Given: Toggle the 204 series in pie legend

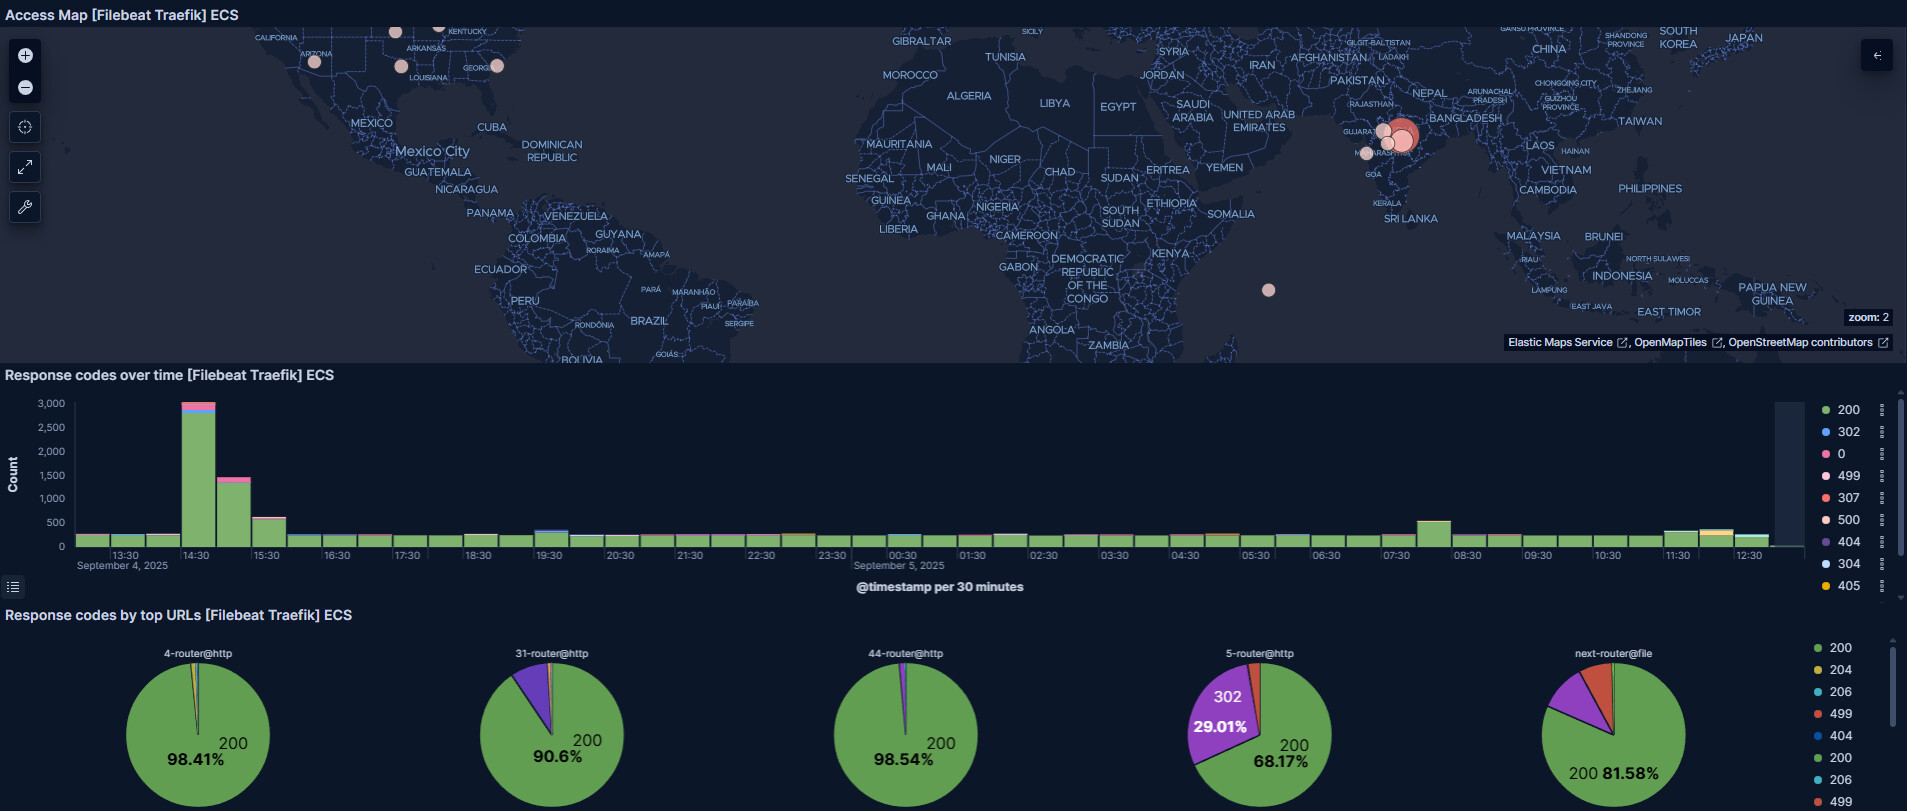Looking at the screenshot, I should [1840, 670].
